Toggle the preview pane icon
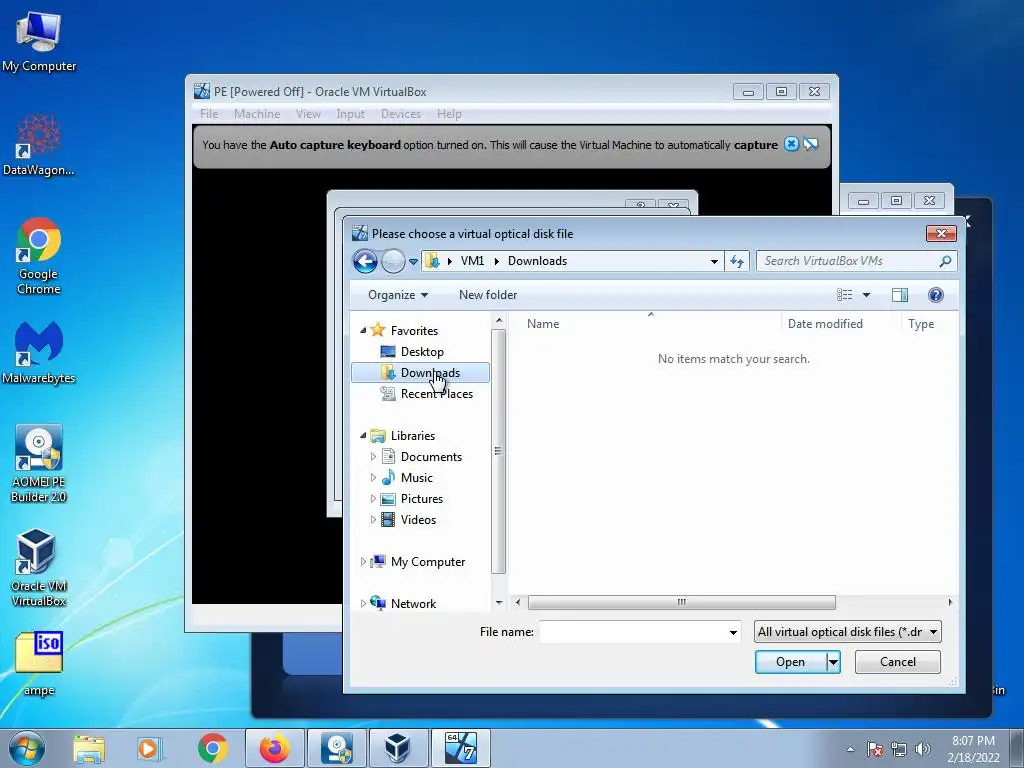The height and width of the screenshot is (768, 1024). coord(900,295)
